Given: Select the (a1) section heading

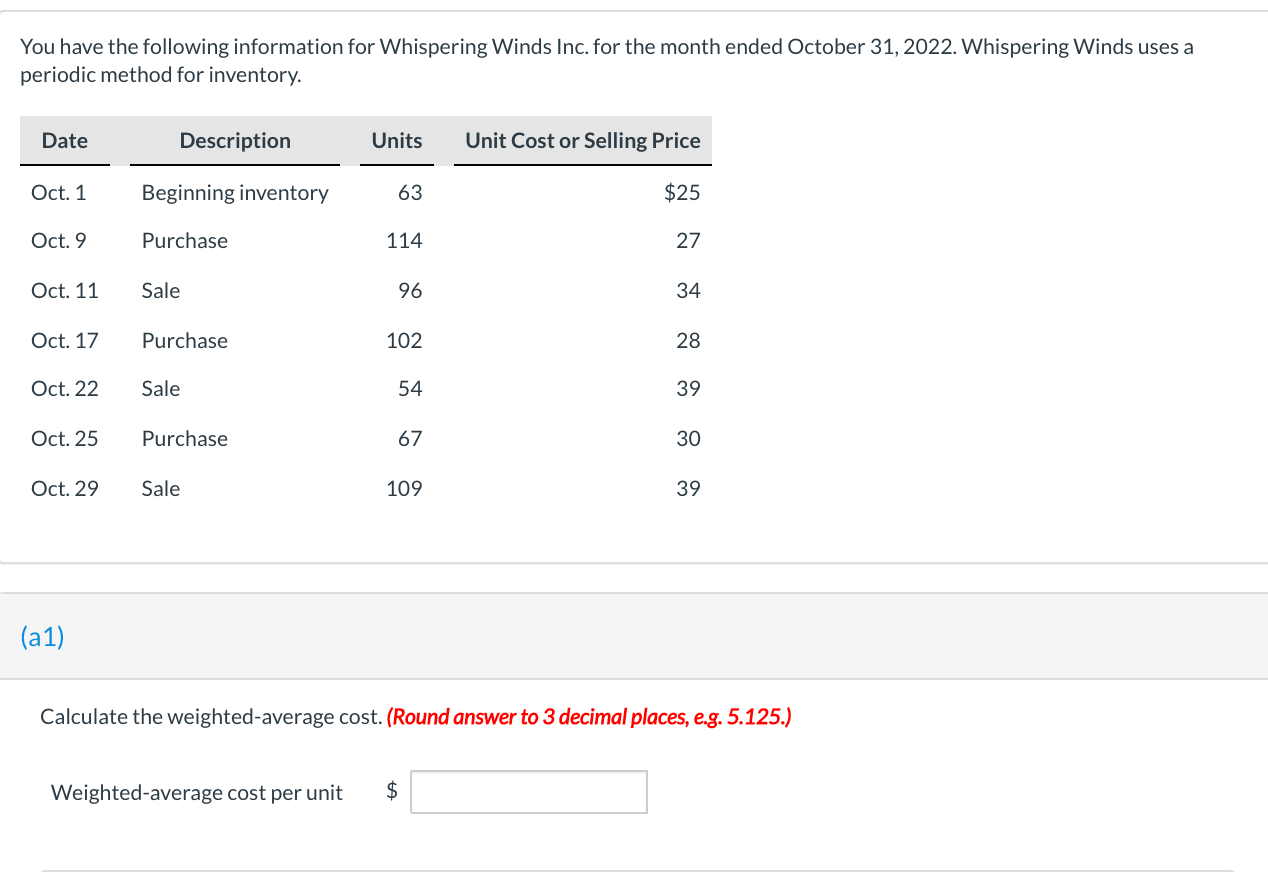Looking at the screenshot, I should [41, 636].
